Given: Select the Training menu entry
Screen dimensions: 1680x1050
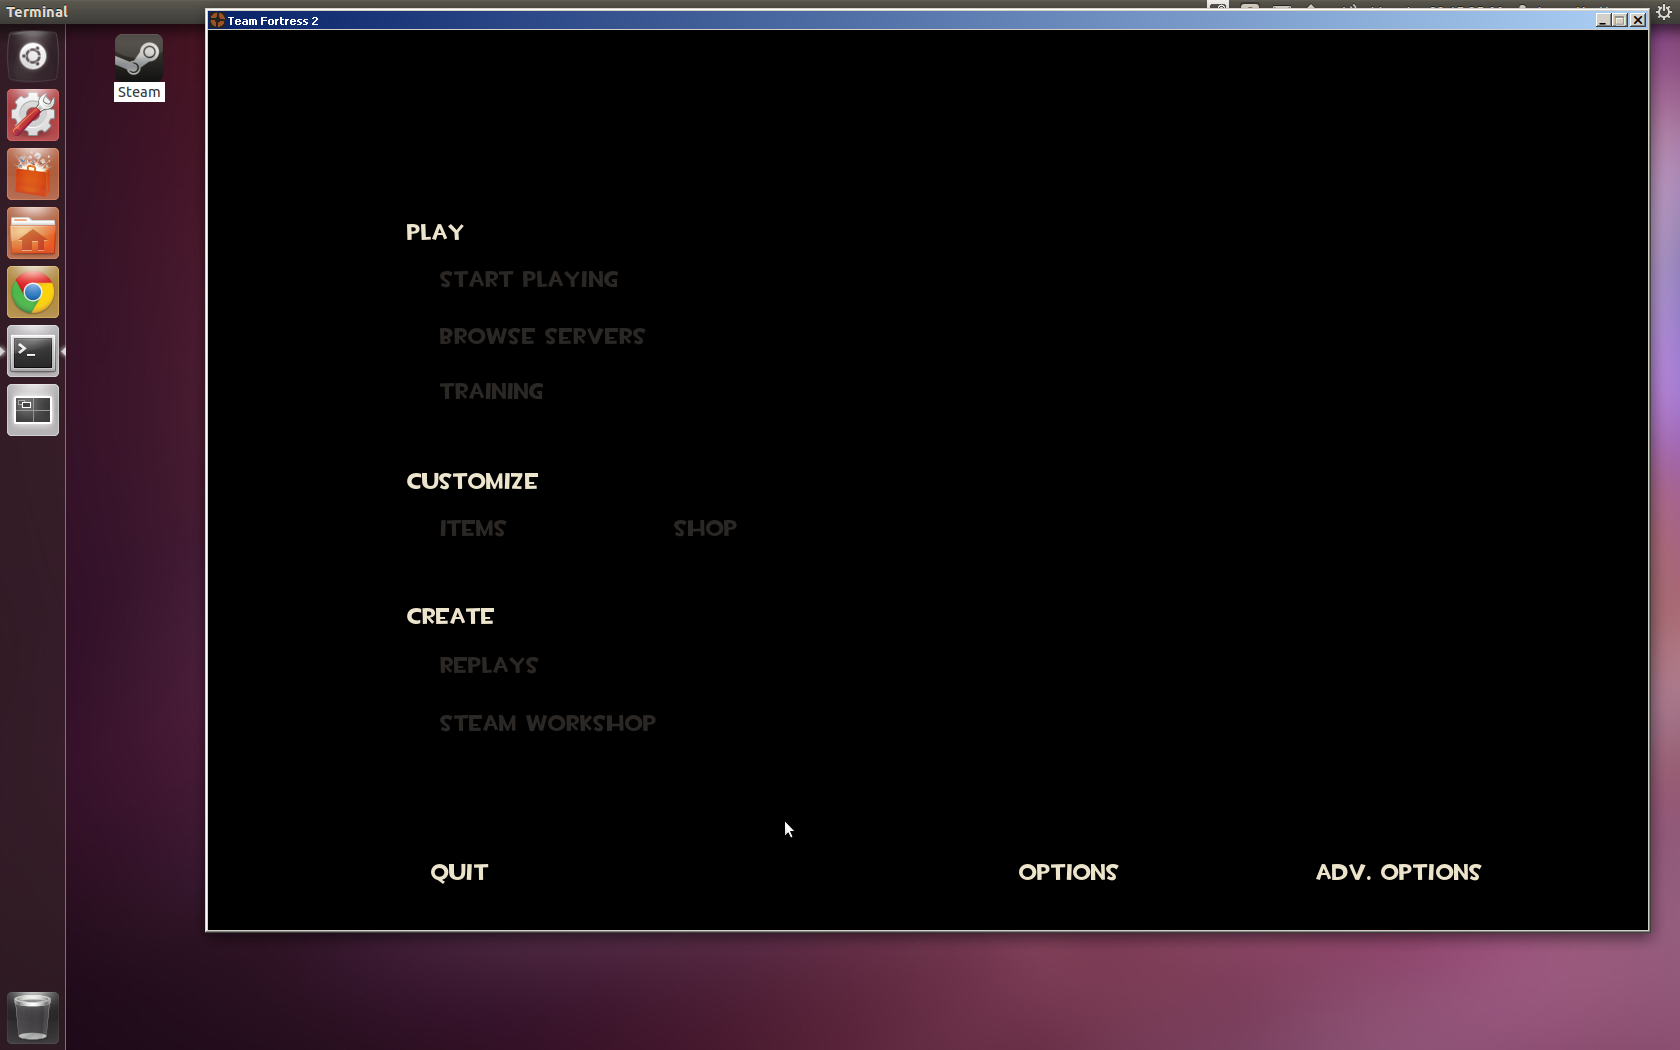Looking at the screenshot, I should click(x=492, y=392).
